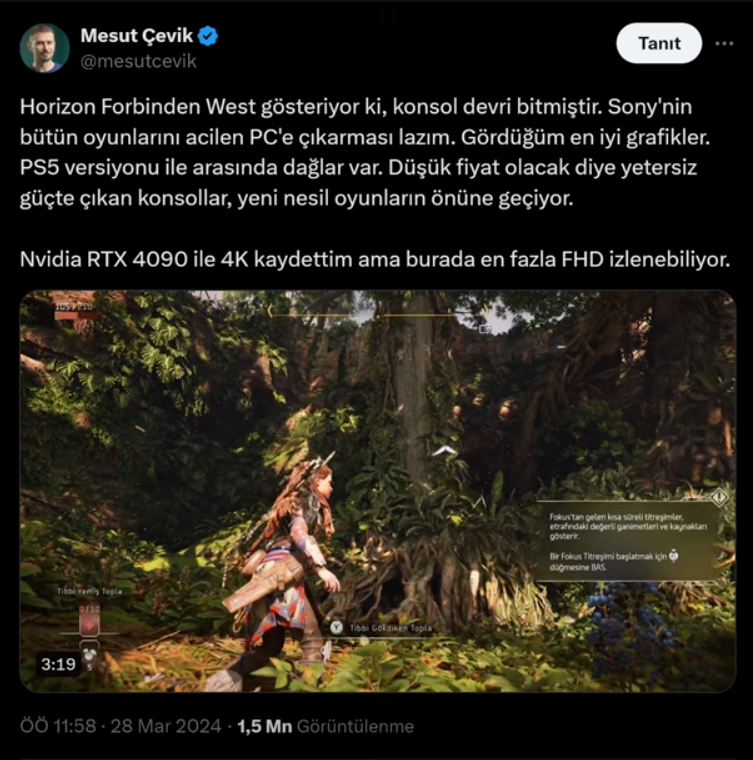
Task: Open the @mesutcevik handle link
Action: [139, 62]
